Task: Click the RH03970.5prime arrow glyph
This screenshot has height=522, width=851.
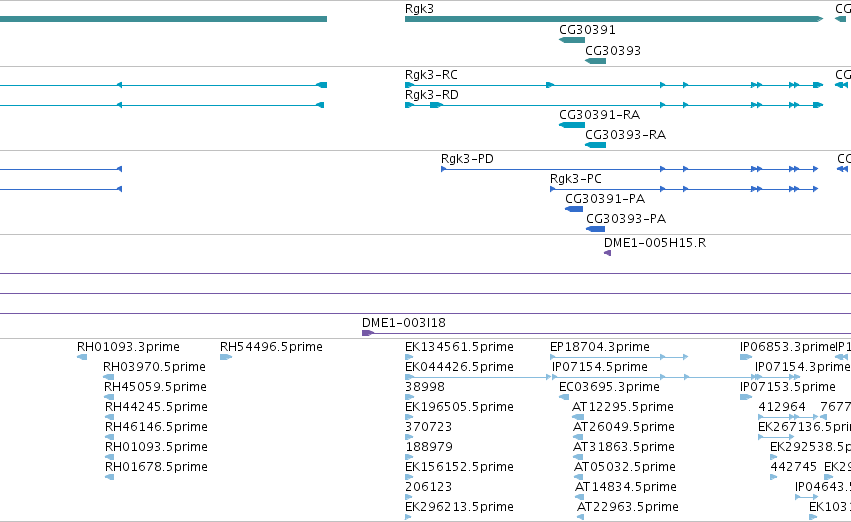Action: (x=109, y=377)
